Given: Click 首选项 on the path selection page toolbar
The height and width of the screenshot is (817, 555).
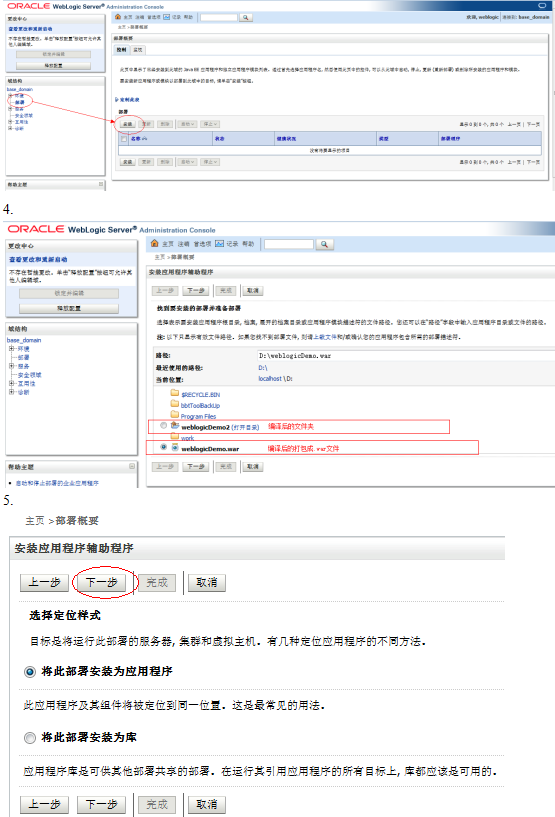Looking at the screenshot, I should coord(202,244).
